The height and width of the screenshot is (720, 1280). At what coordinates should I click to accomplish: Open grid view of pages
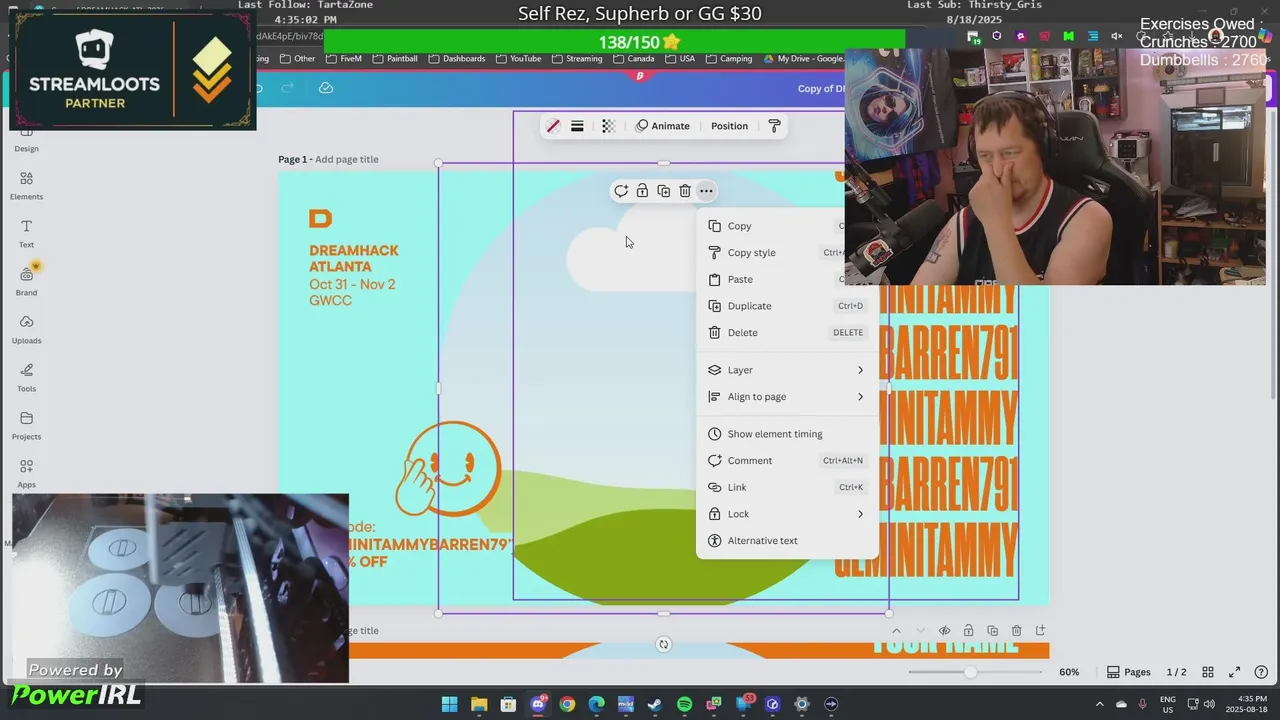[x=1208, y=672]
